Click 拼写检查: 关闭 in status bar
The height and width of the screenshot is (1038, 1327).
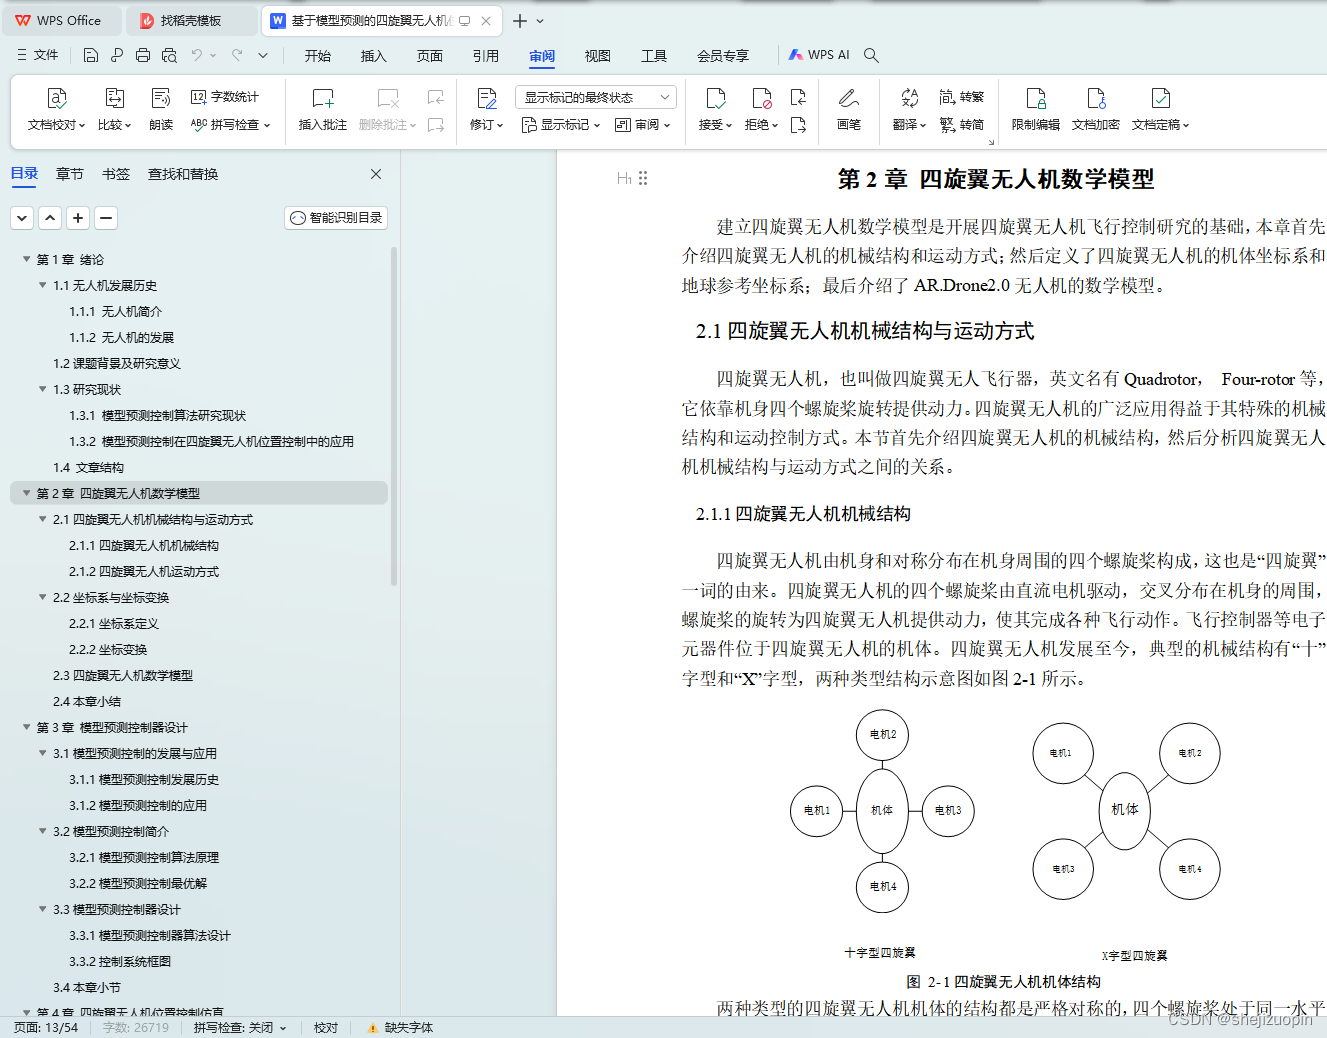(240, 1028)
